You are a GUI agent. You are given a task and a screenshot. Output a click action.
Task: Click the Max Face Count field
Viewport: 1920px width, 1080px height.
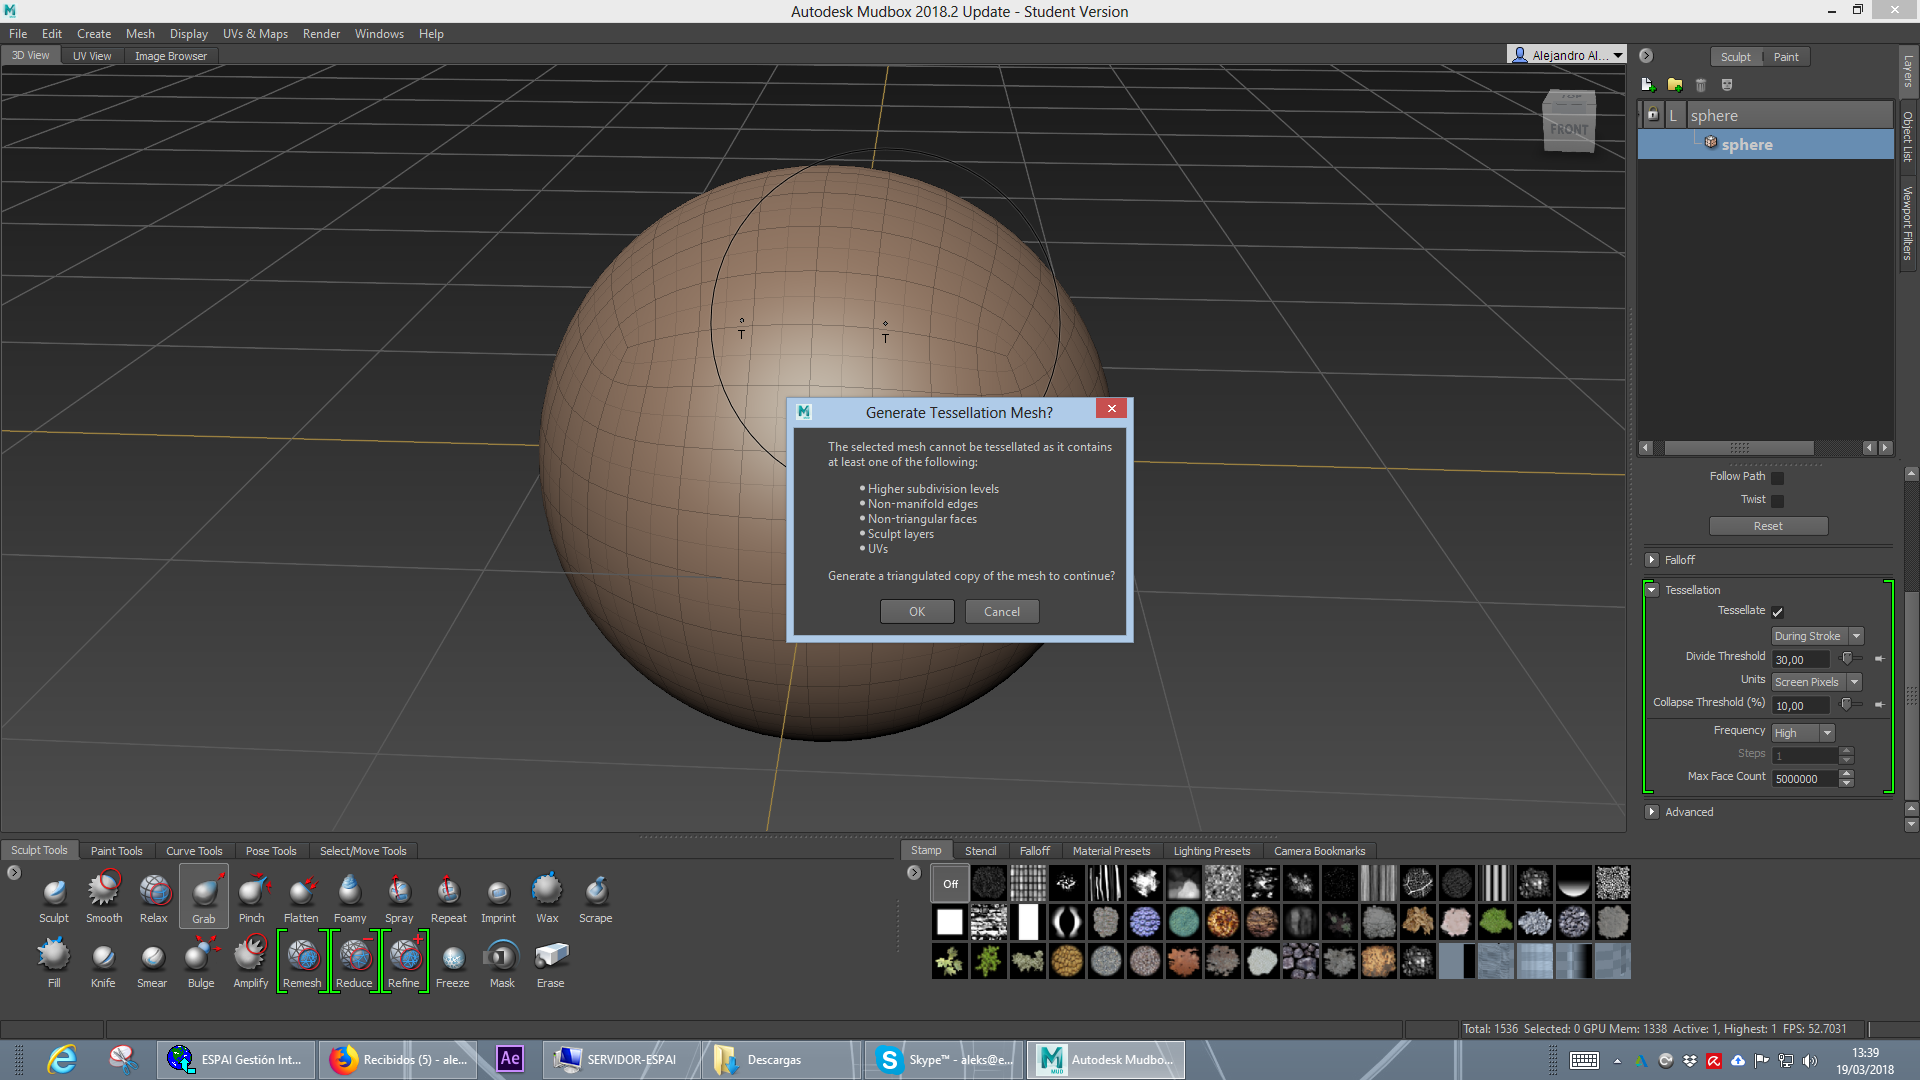[1804, 779]
